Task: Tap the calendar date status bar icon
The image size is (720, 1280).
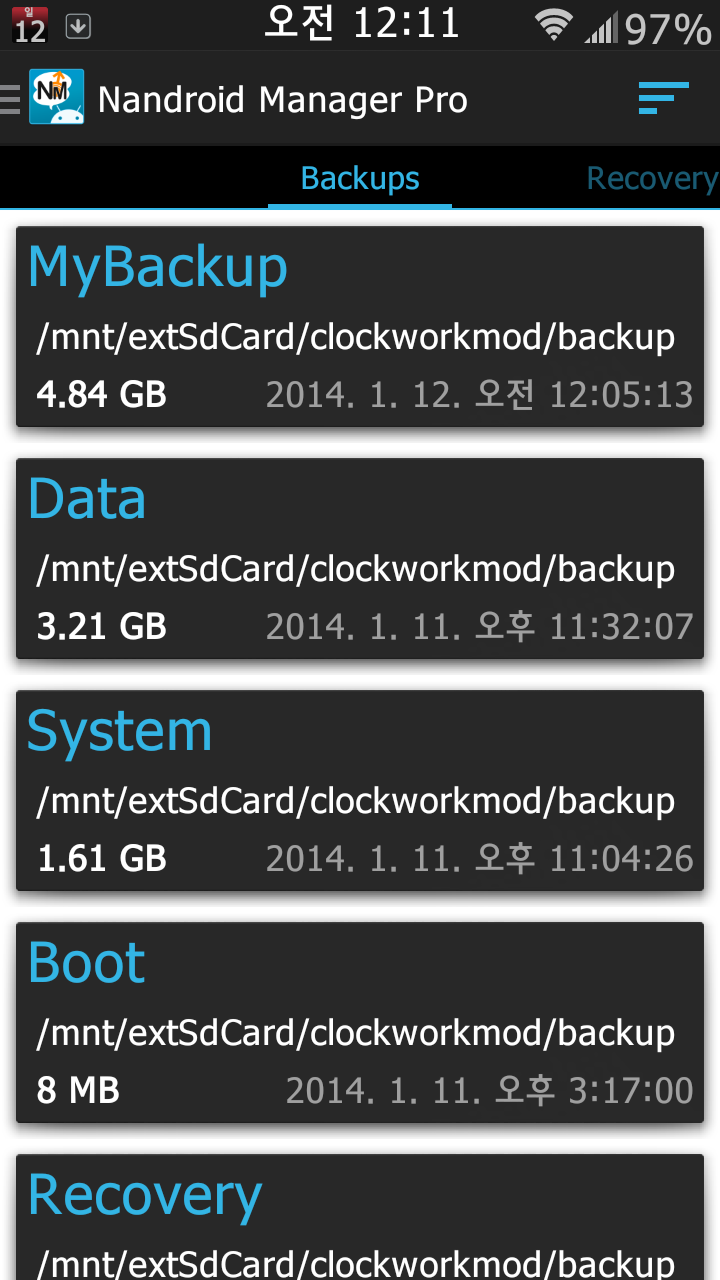Action: 29,26
